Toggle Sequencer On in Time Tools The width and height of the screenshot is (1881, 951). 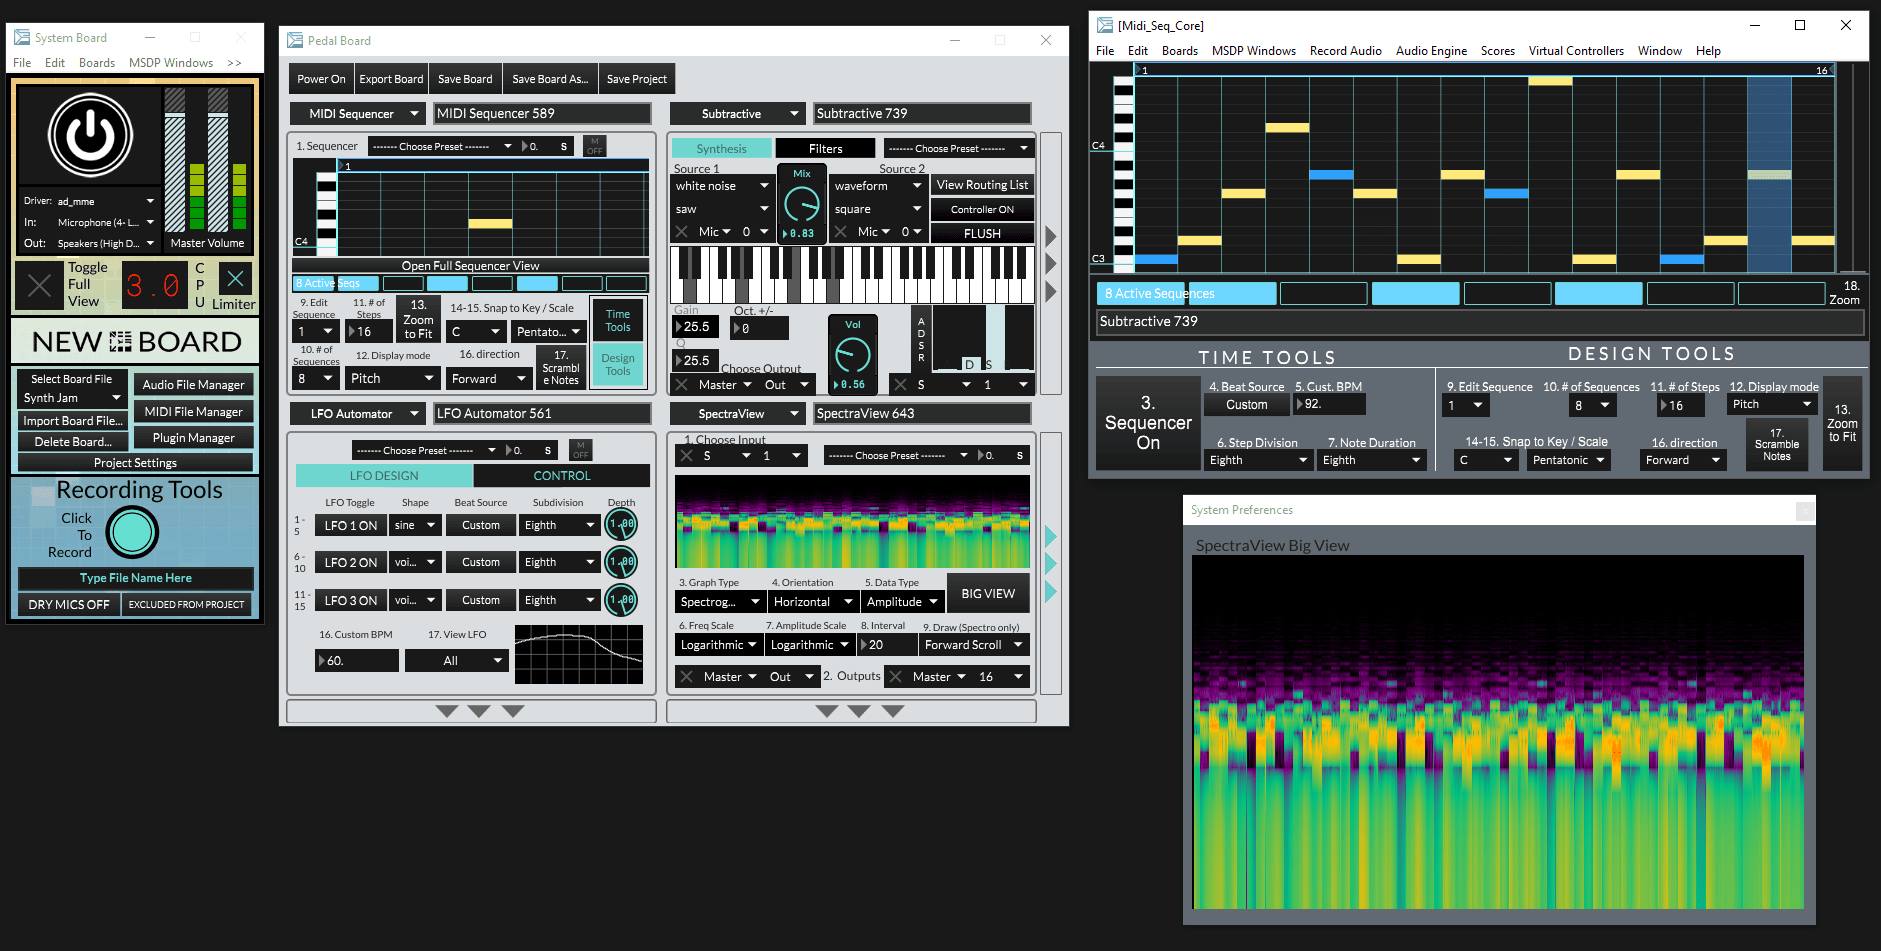(x=1147, y=423)
